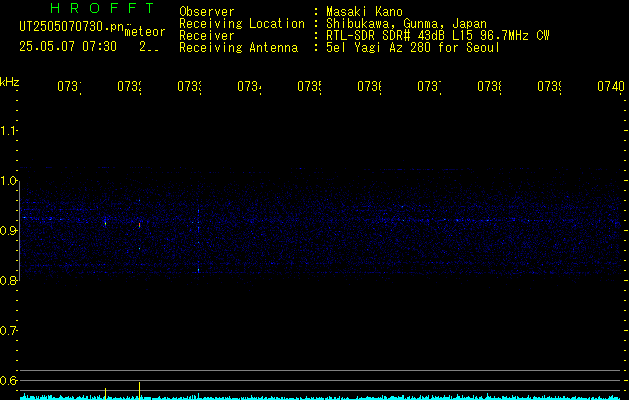
Task: Click the 0734 time marker
Action: point(249,86)
